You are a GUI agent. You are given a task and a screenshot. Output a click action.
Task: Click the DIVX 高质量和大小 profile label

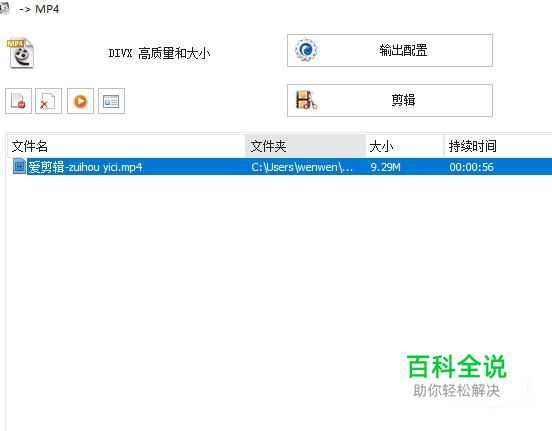tap(159, 54)
